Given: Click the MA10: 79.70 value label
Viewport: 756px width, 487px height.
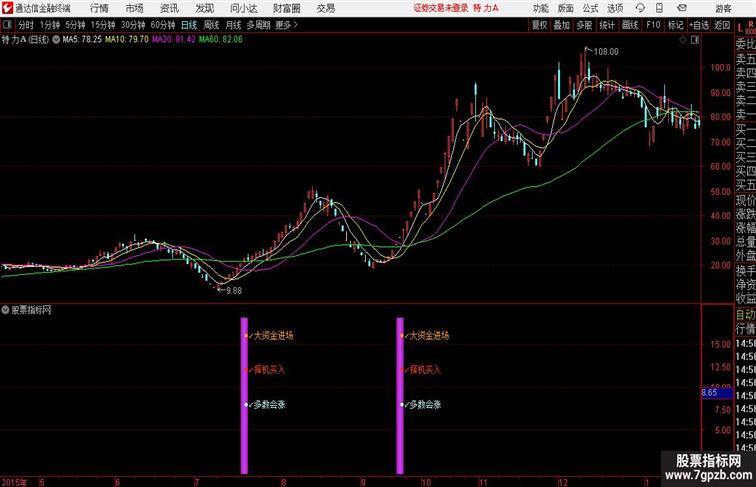Looking at the screenshot, I should point(127,40).
